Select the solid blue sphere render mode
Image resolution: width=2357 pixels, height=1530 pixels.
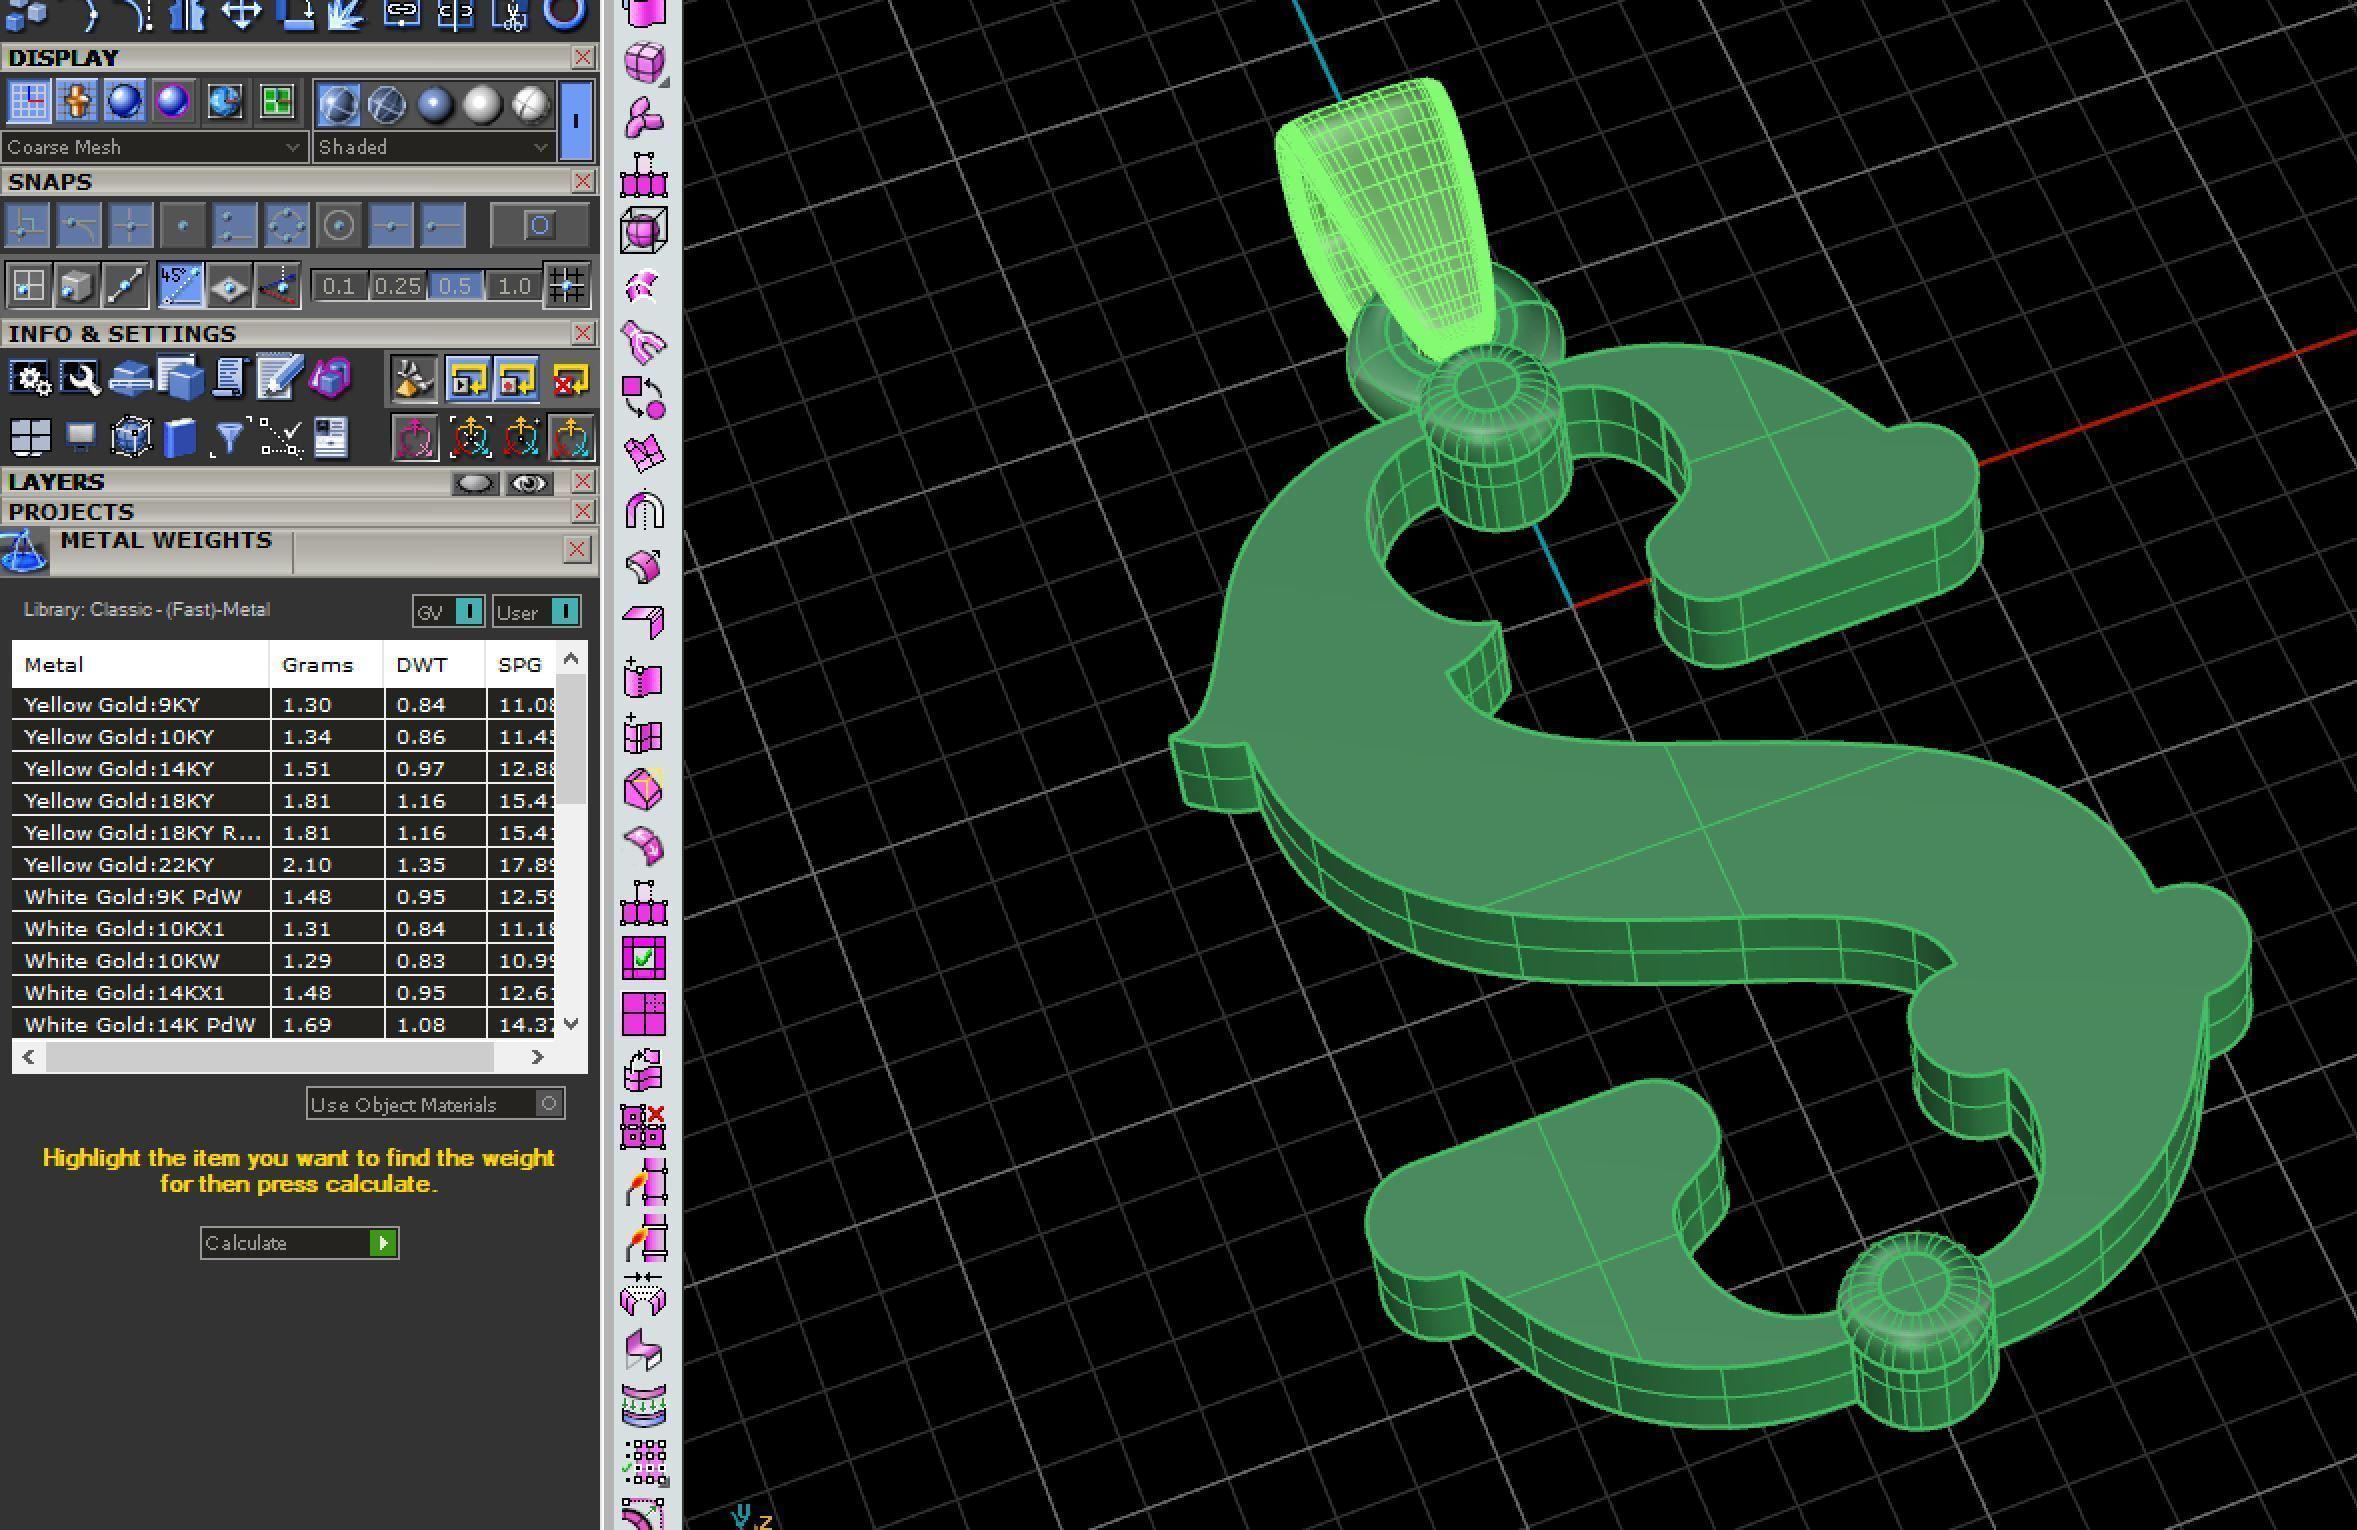point(435,105)
